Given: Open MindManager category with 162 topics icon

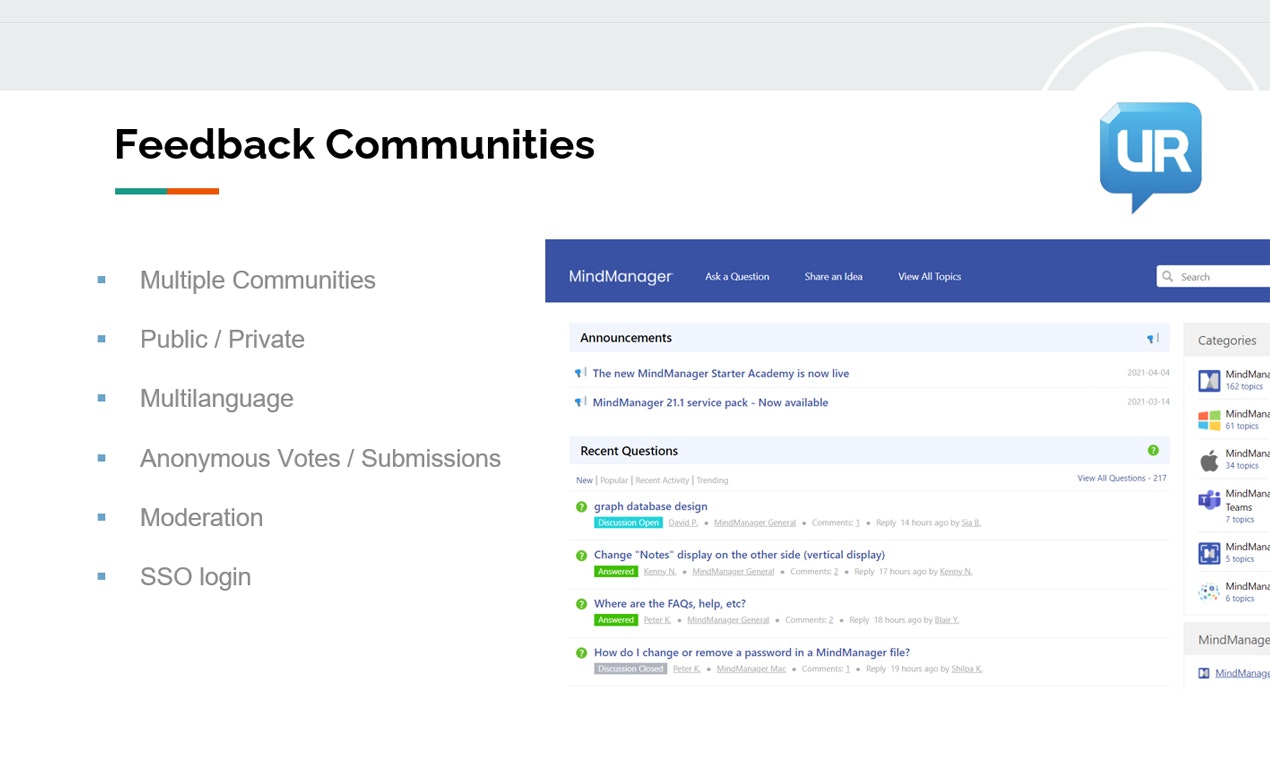Looking at the screenshot, I should pyautogui.click(x=1209, y=380).
